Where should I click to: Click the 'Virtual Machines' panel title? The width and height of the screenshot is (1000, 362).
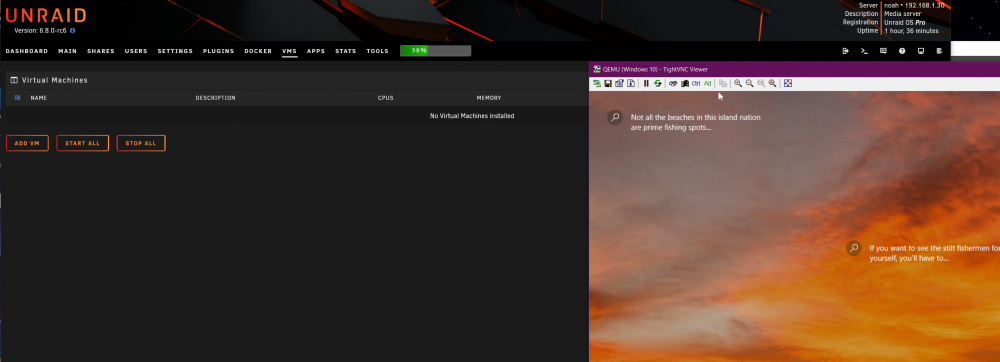pos(55,80)
